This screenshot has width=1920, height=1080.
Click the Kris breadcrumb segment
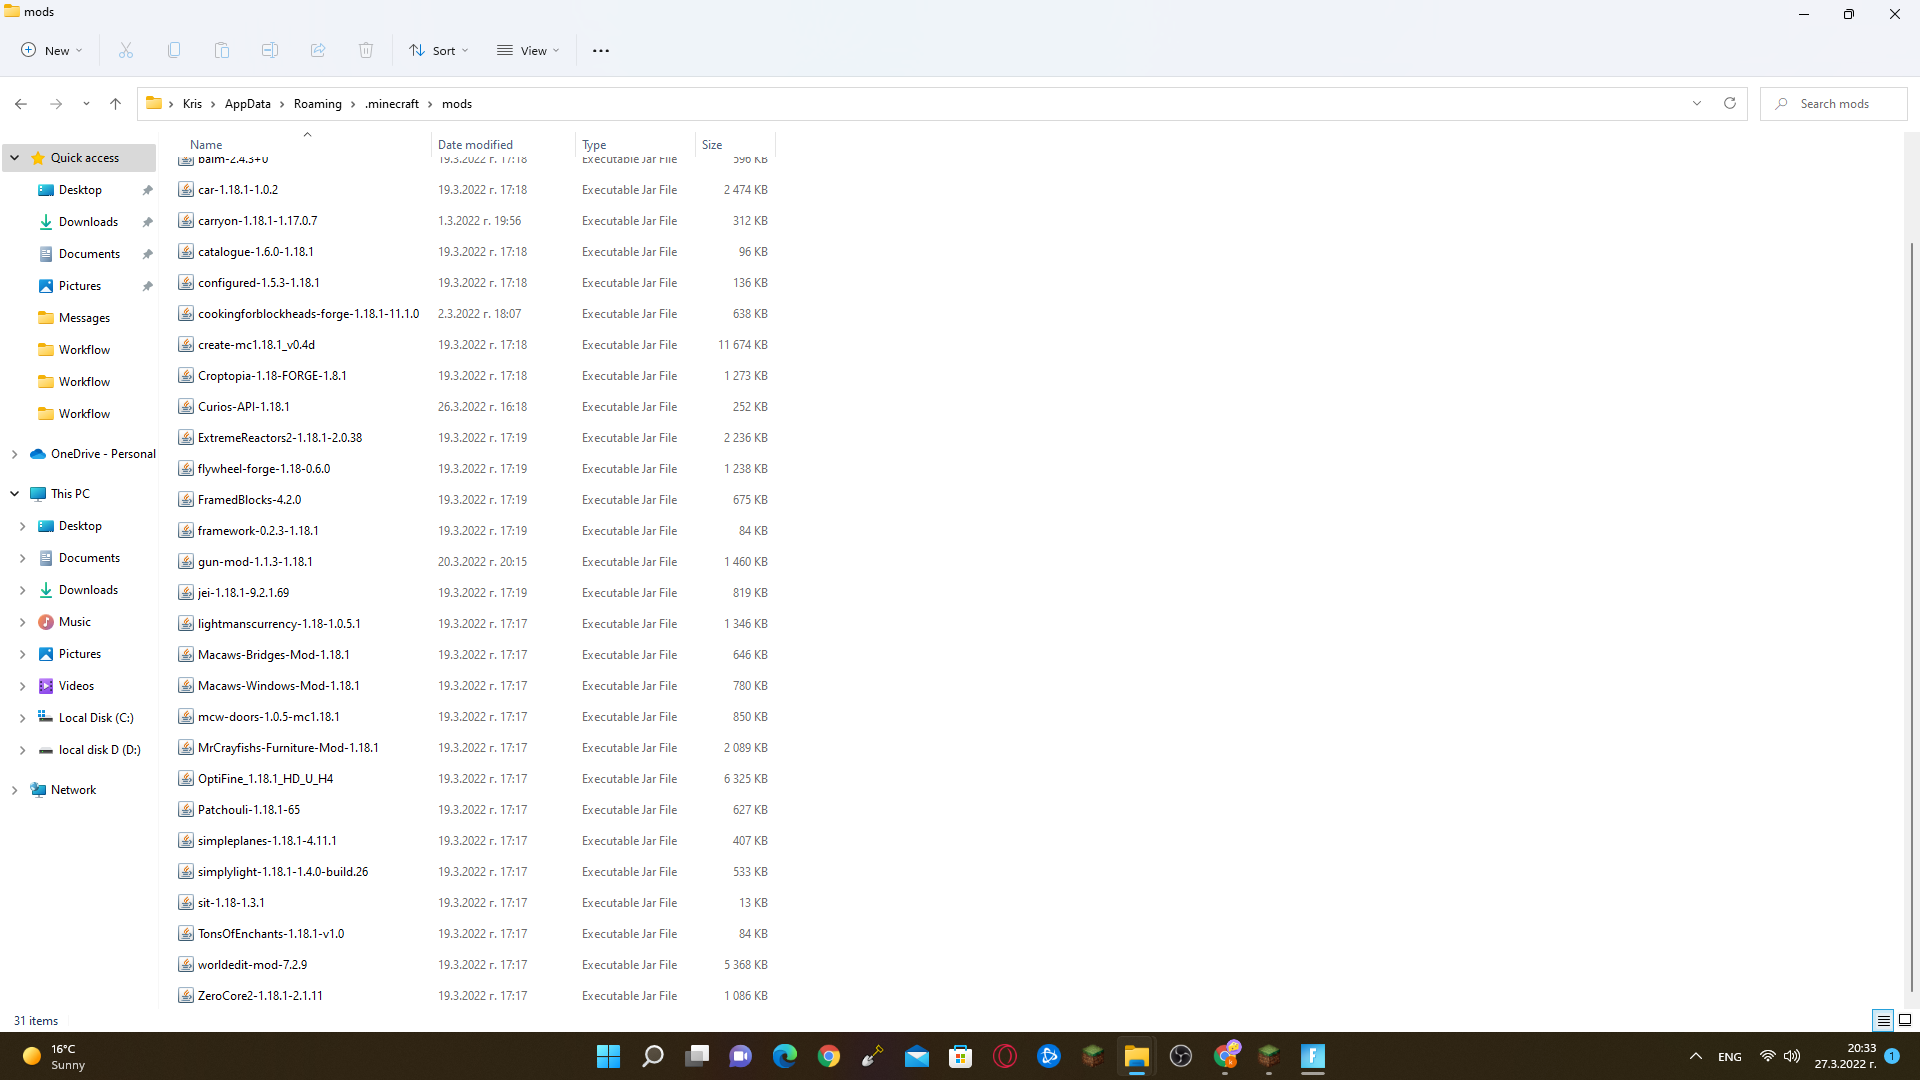pos(192,104)
